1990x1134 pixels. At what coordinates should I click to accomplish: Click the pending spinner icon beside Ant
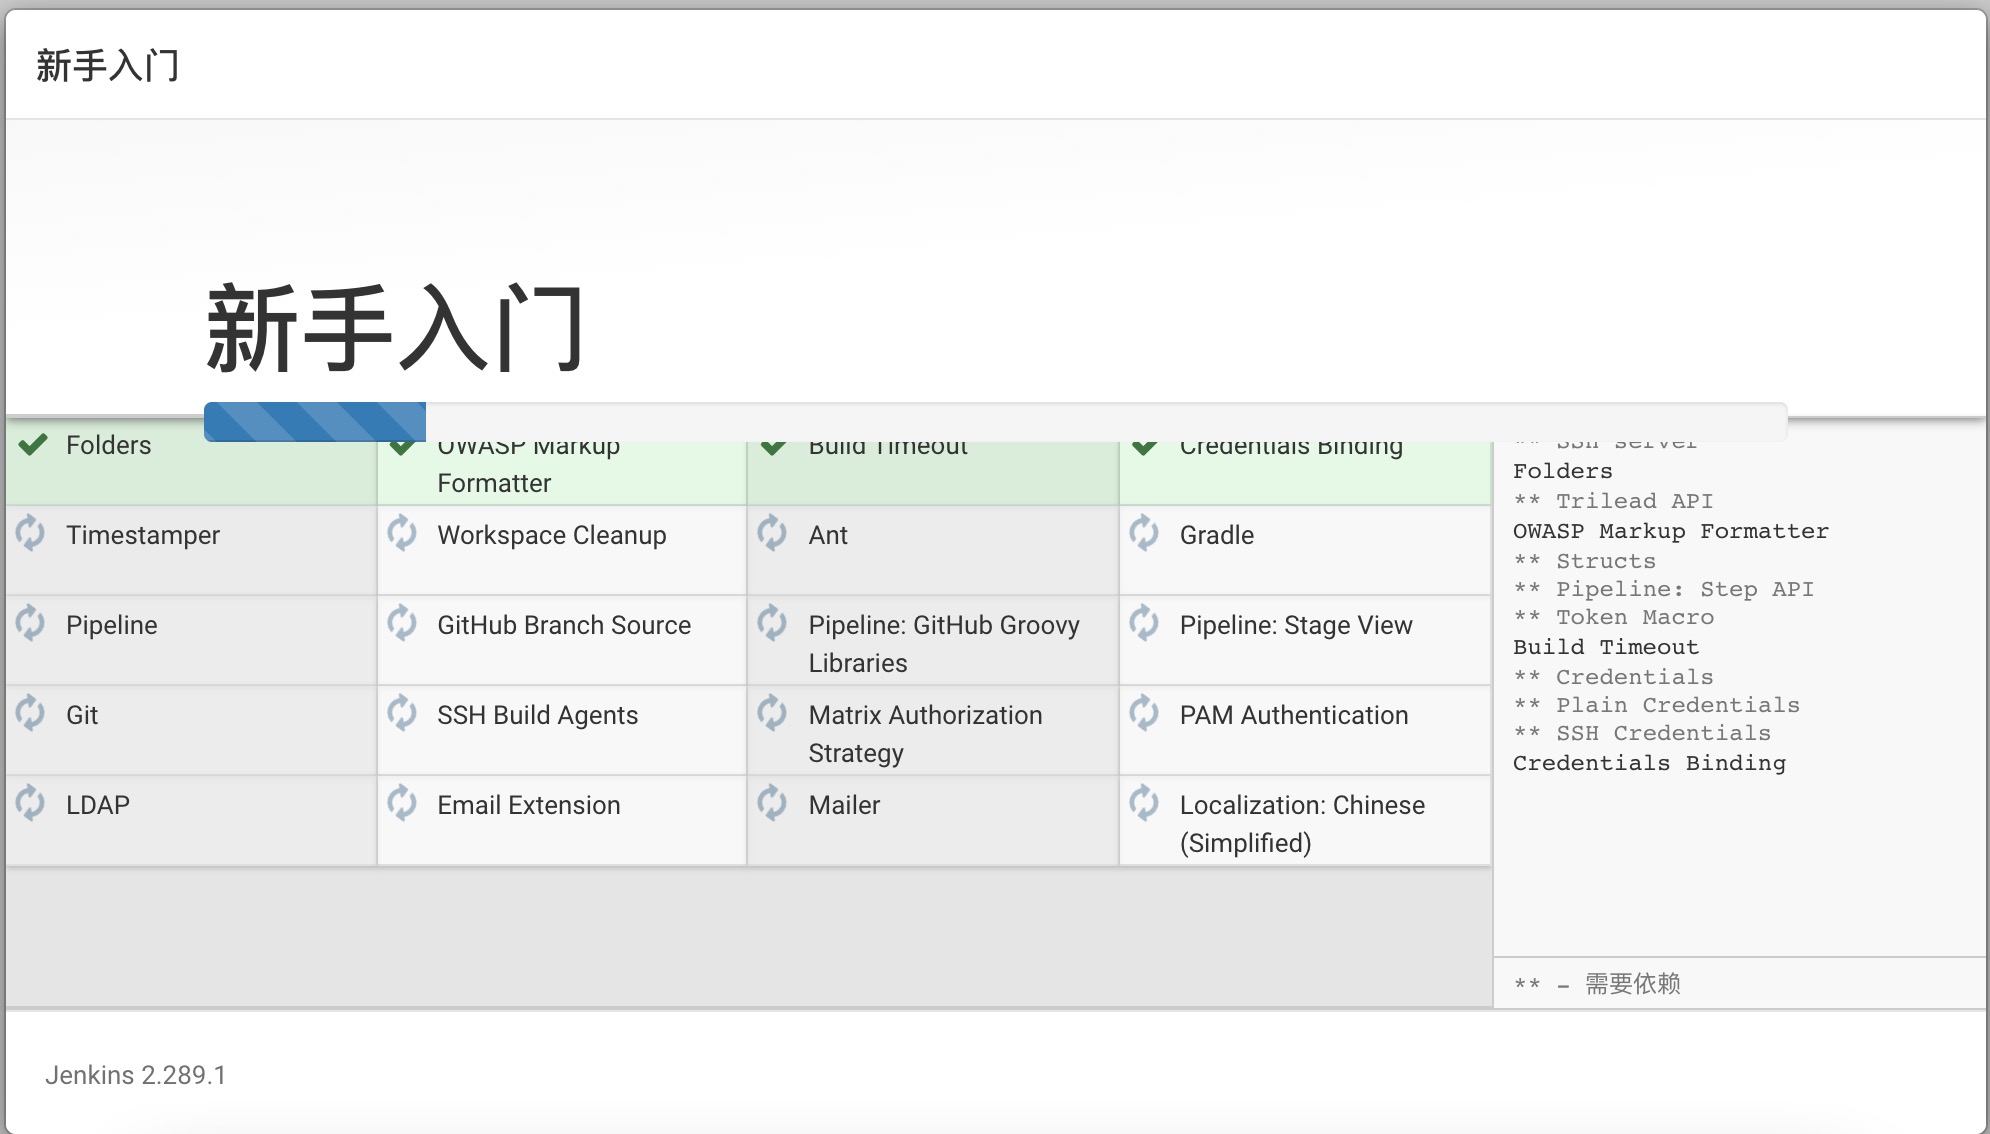click(x=773, y=533)
